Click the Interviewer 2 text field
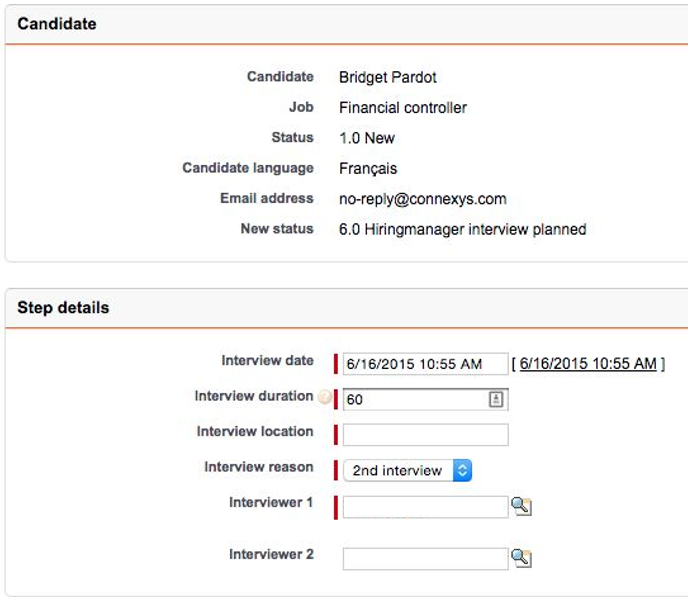Screen dimensions: 694x602 425,559
